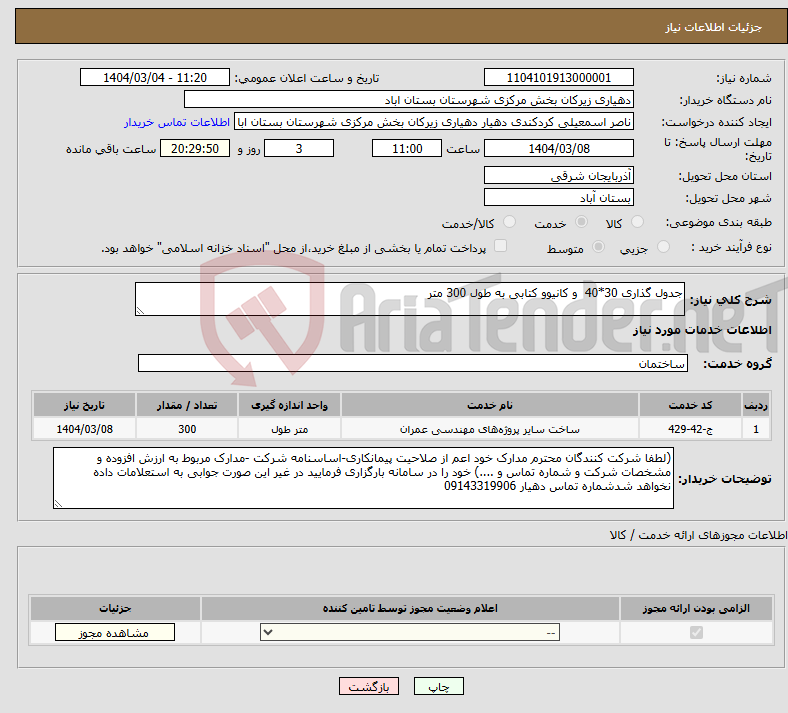This screenshot has height=713, width=788.
Task: Click the deadline date field 1404/03/08
Action: [558, 148]
